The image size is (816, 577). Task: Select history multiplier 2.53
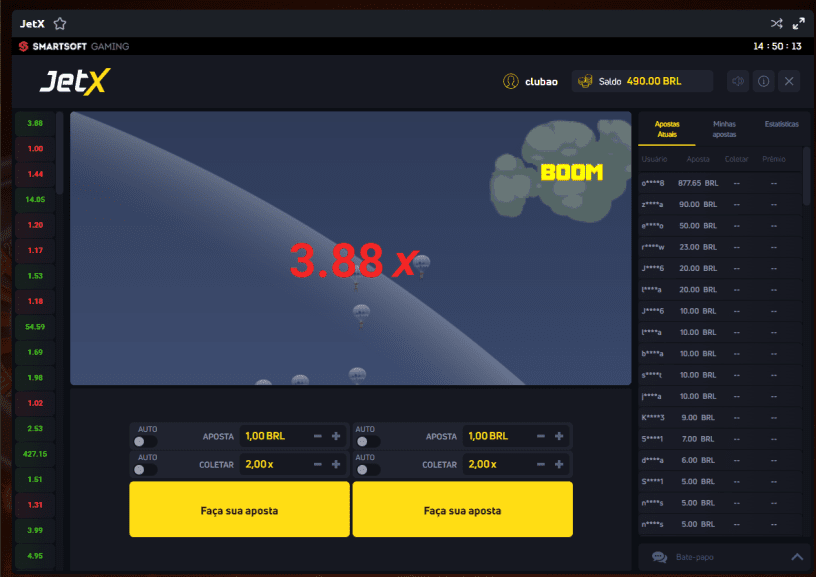pos(35,428)
